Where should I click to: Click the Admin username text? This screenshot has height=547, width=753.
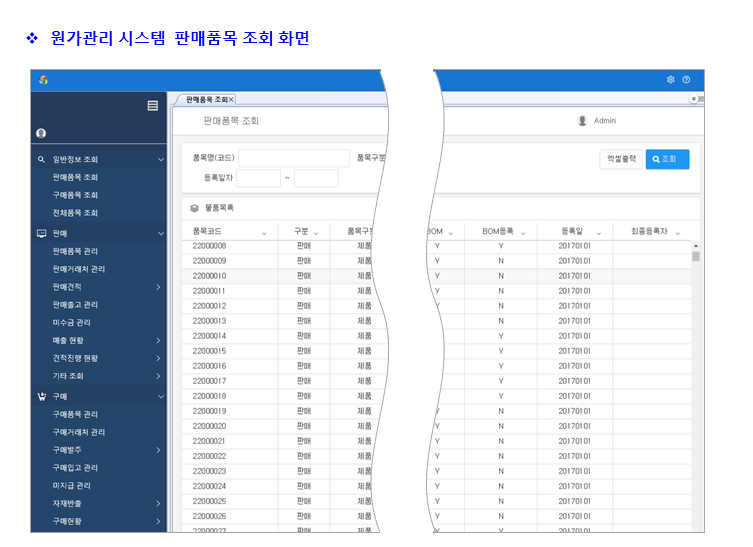[x=605, y=121]
